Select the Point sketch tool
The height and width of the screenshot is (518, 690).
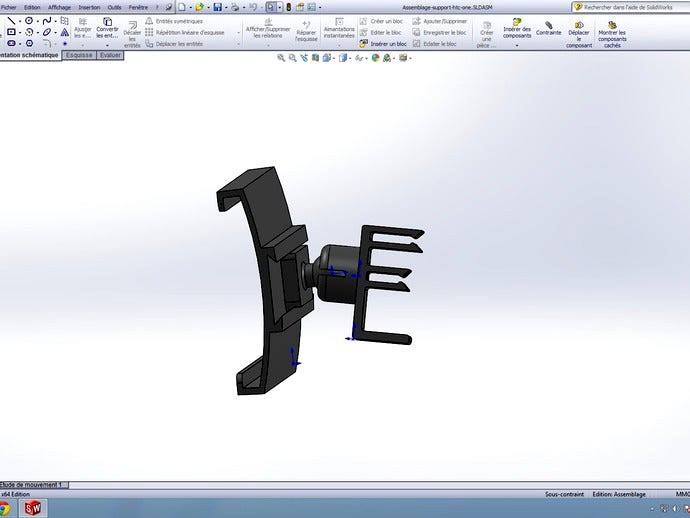(x=65, y=44)
